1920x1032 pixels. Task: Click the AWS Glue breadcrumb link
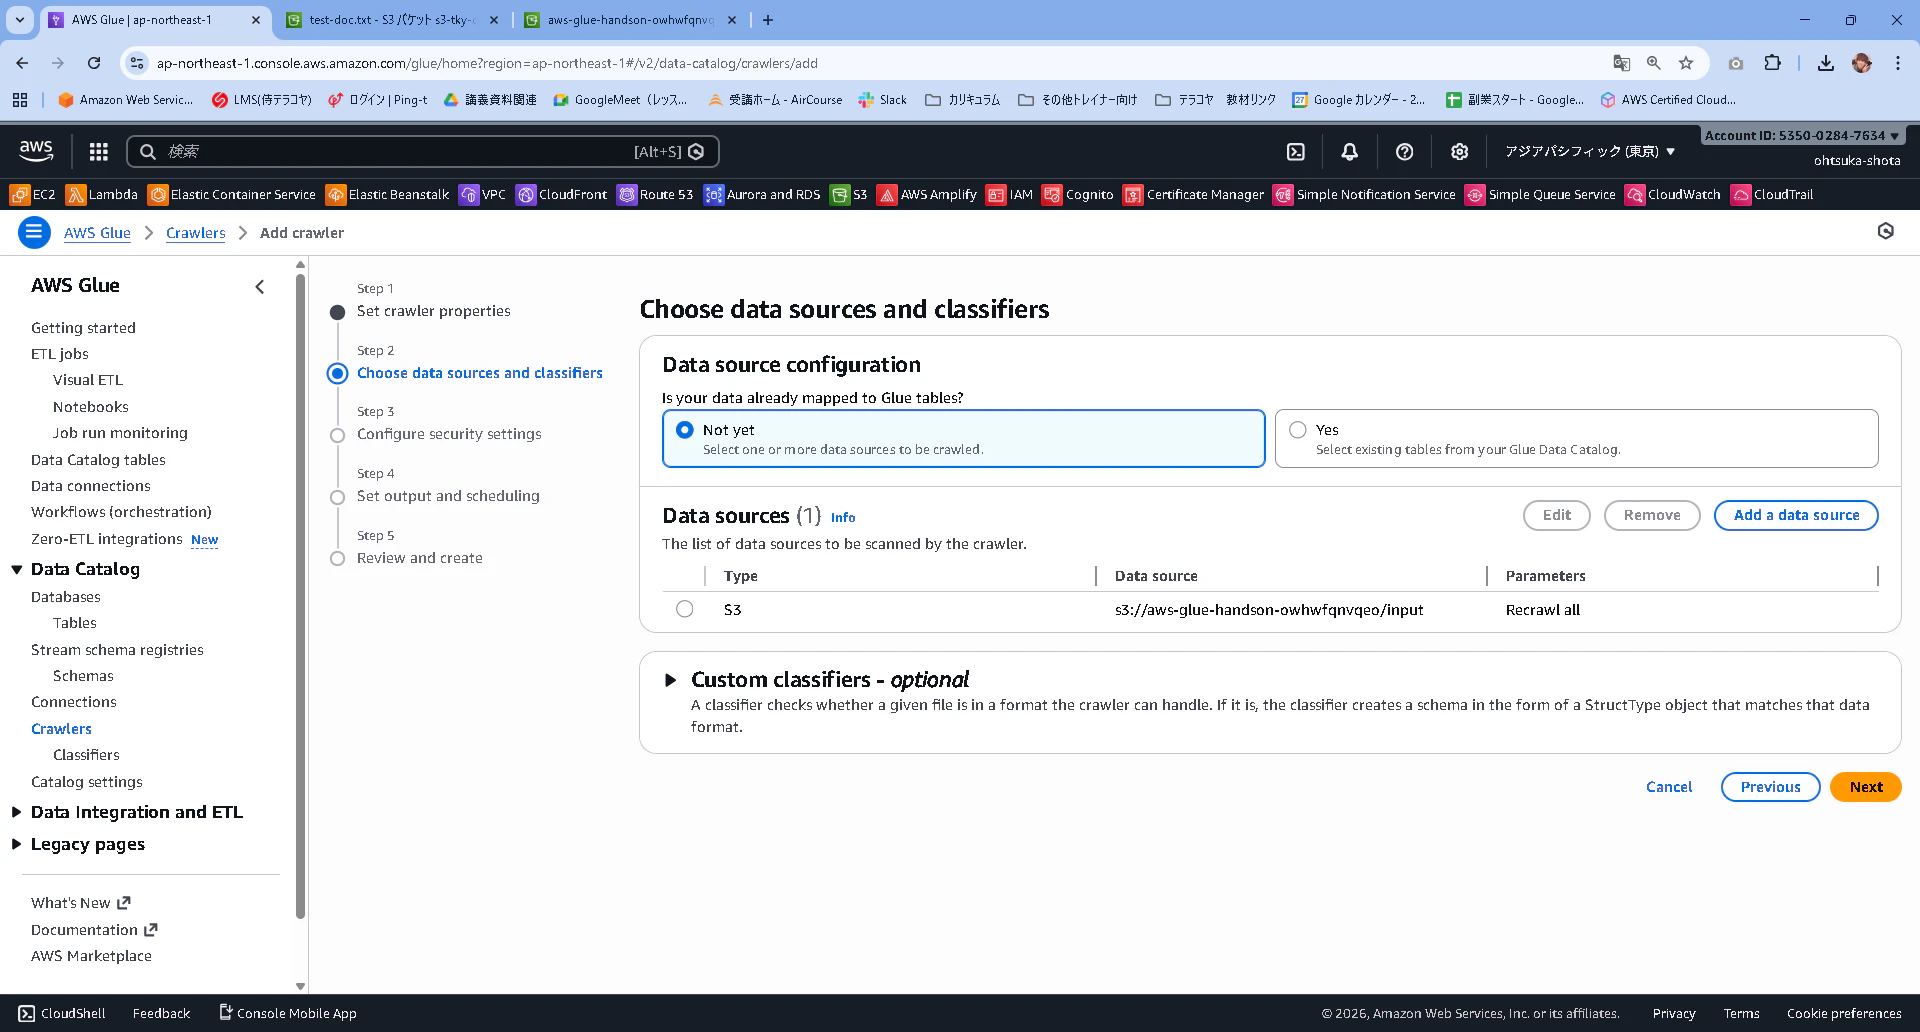97,233
